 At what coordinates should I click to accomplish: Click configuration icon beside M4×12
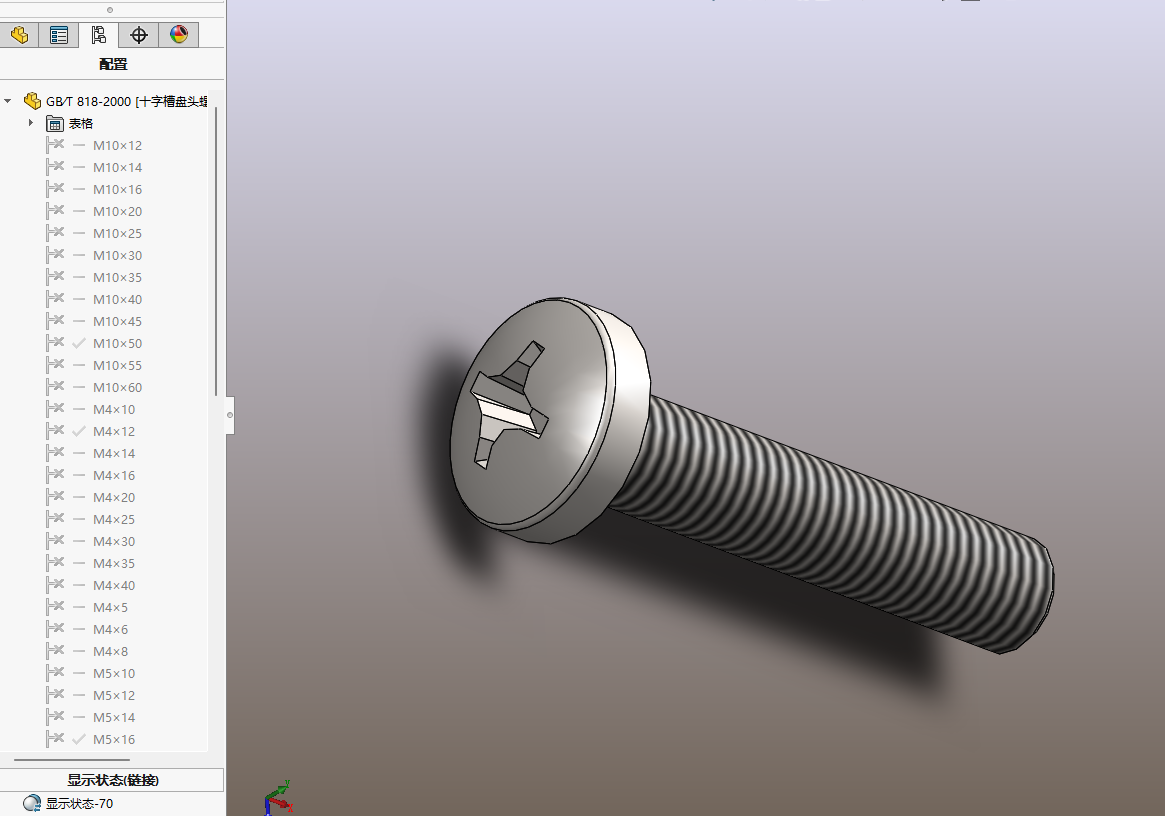[55, 430]
